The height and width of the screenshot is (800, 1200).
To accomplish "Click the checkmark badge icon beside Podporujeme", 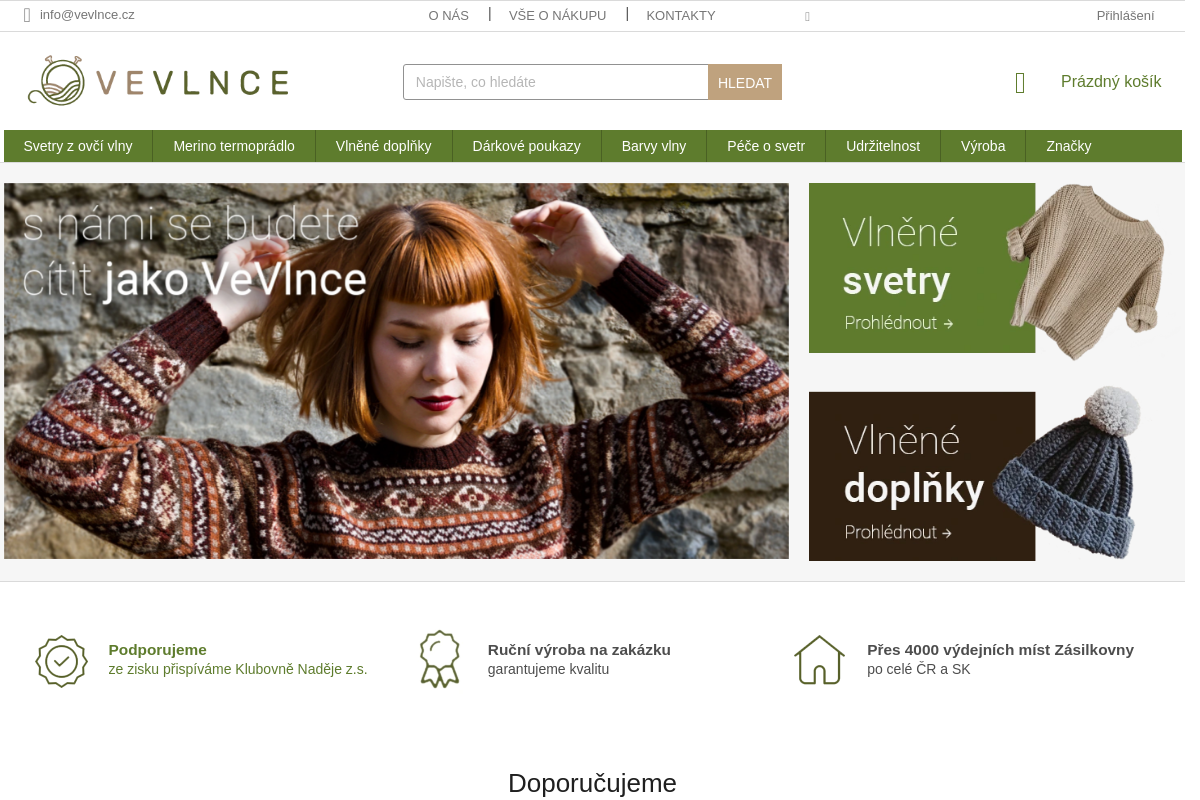I will (x=61, y=661).
